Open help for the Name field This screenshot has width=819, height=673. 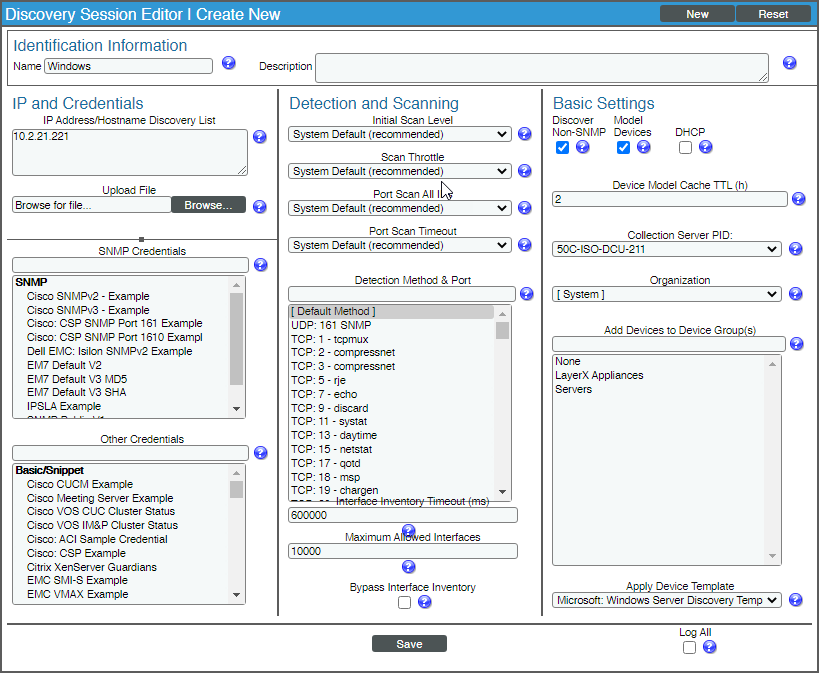[x=229, y=62]
